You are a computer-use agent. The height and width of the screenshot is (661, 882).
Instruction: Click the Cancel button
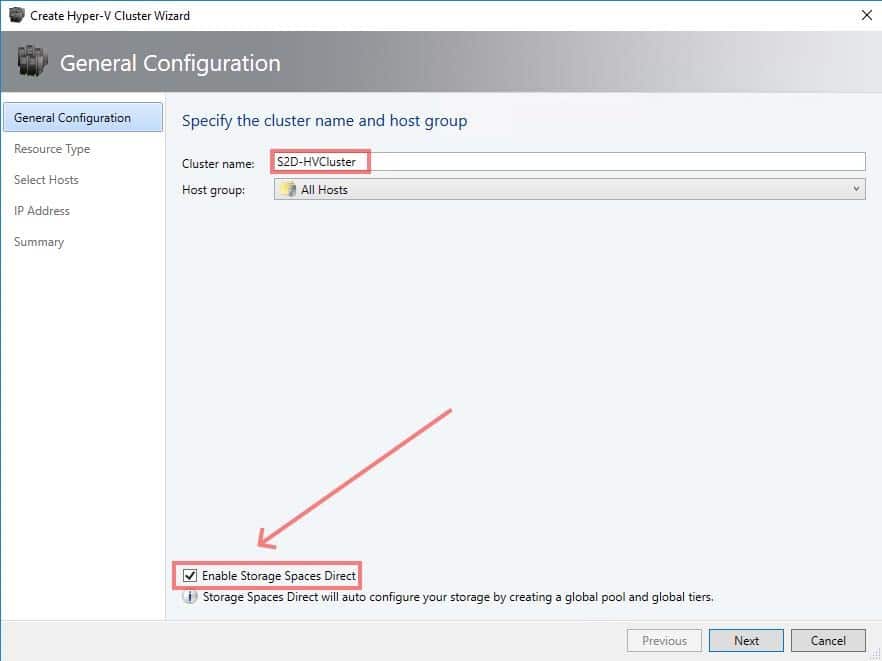tap(828, 640)
